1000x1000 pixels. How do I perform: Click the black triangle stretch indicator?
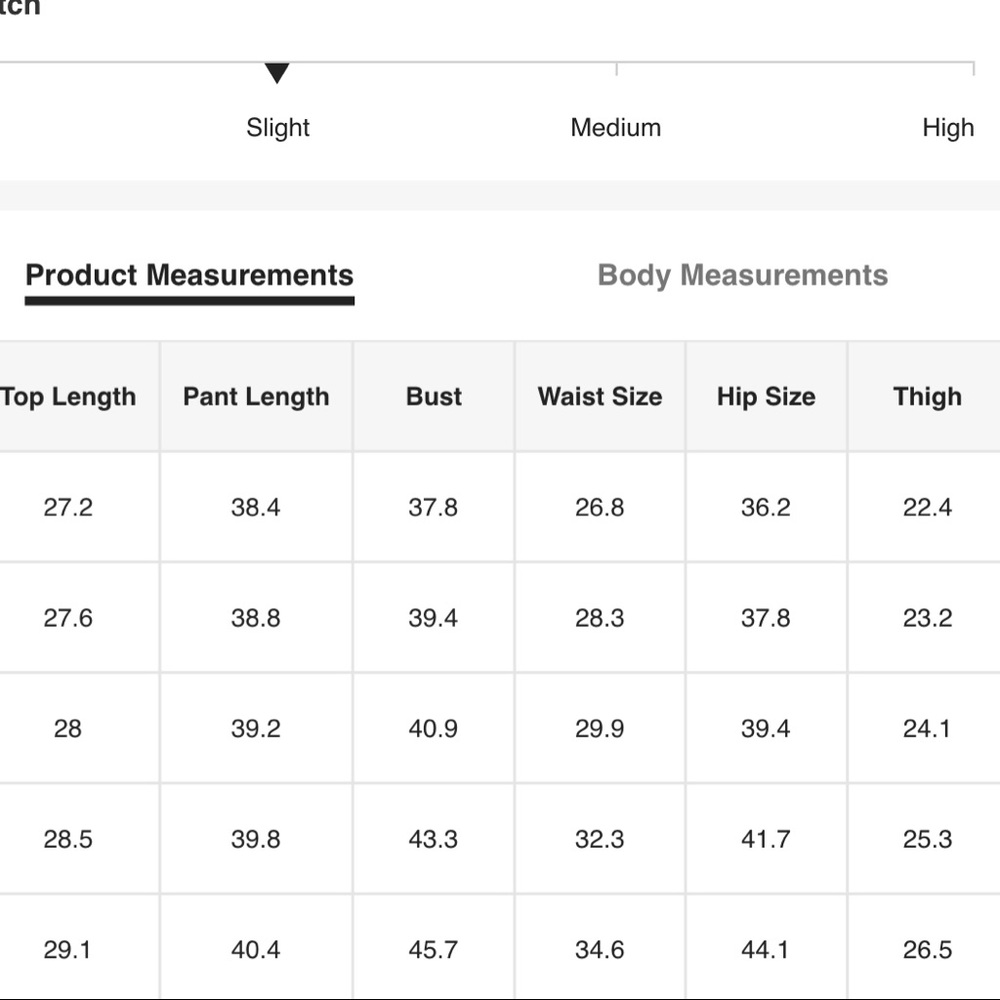click(x=277, y=73)
